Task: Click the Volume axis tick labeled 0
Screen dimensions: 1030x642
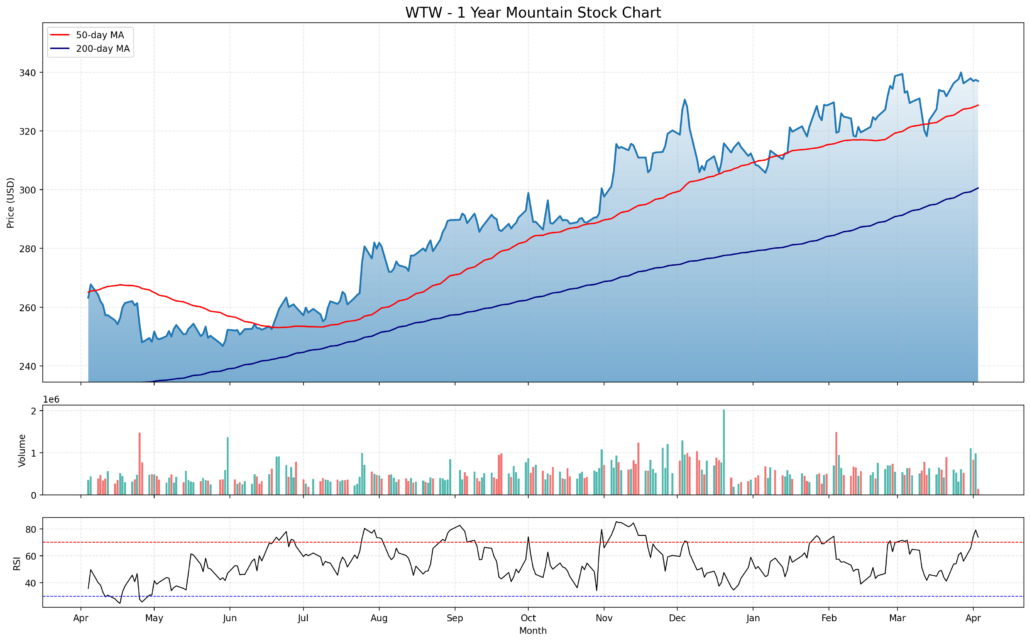Action: 34,495
